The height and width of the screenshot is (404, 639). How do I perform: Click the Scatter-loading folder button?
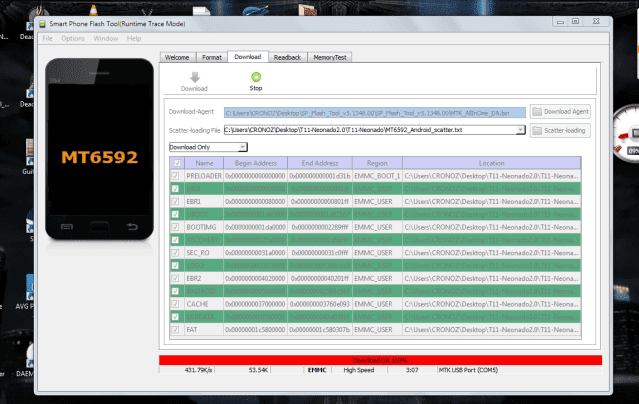(560, 130)
